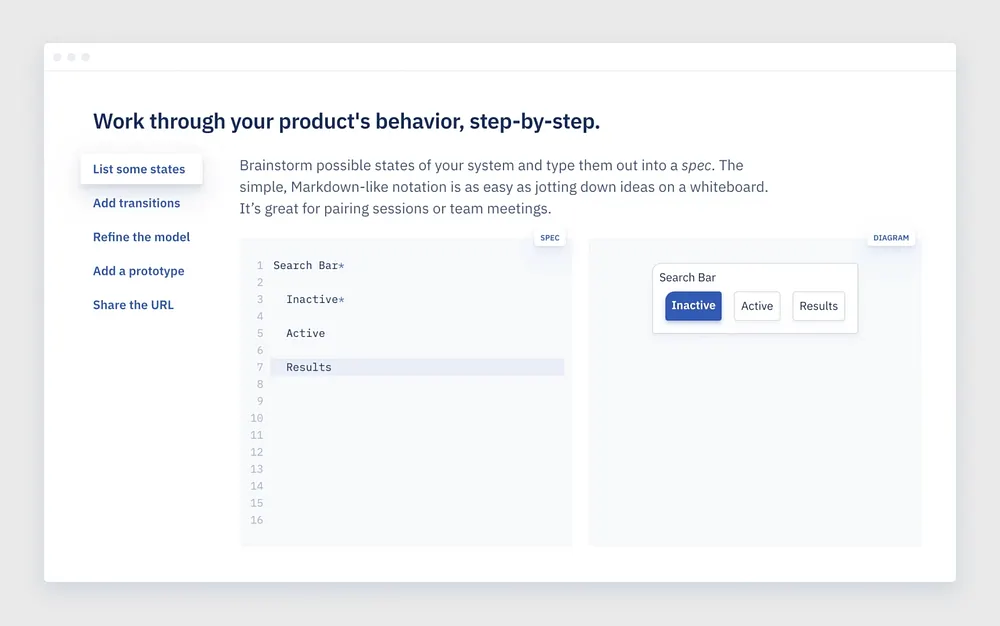The width and height of the screenshot is (1000, 626).
Task: Place cursor on the Search Bar* line
Action: tap(308, 265)
